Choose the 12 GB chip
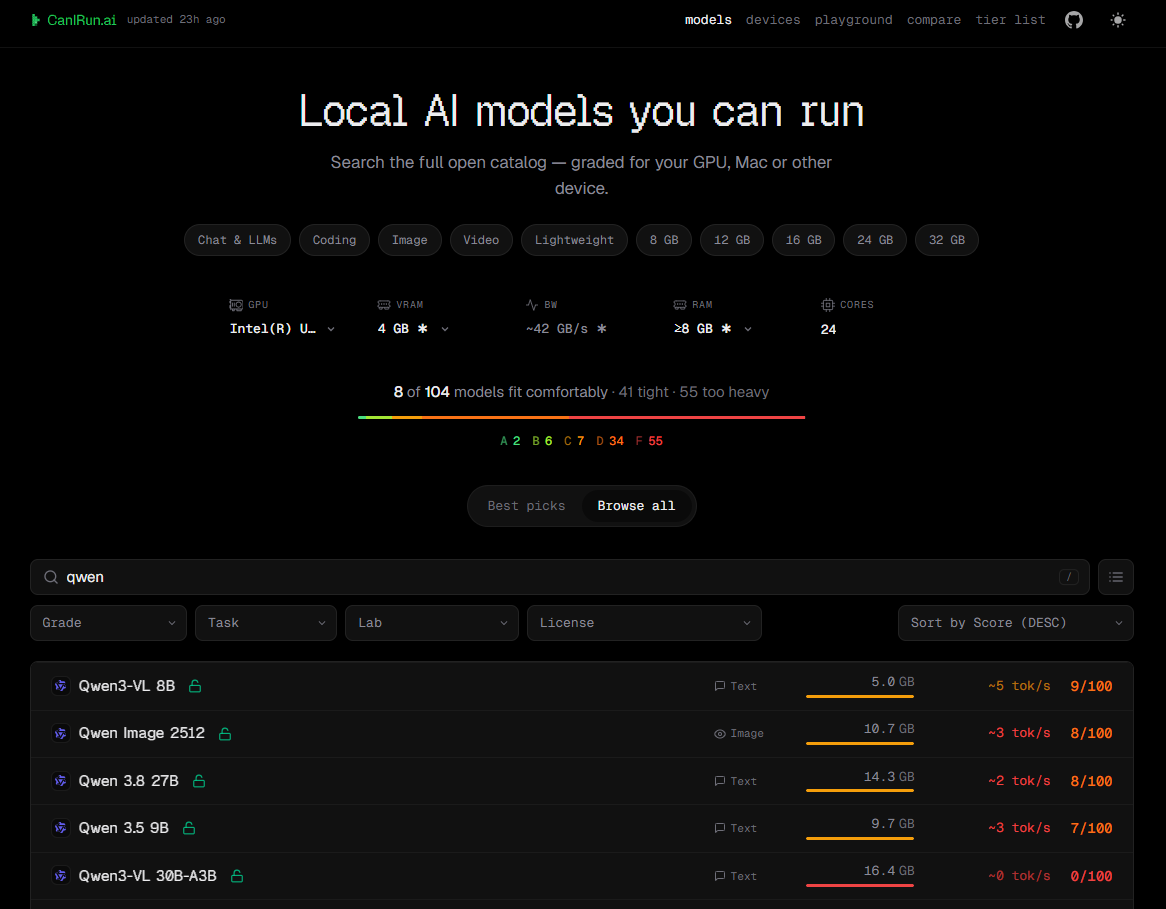Screen dimensions: 1166x909 [732, 240]
